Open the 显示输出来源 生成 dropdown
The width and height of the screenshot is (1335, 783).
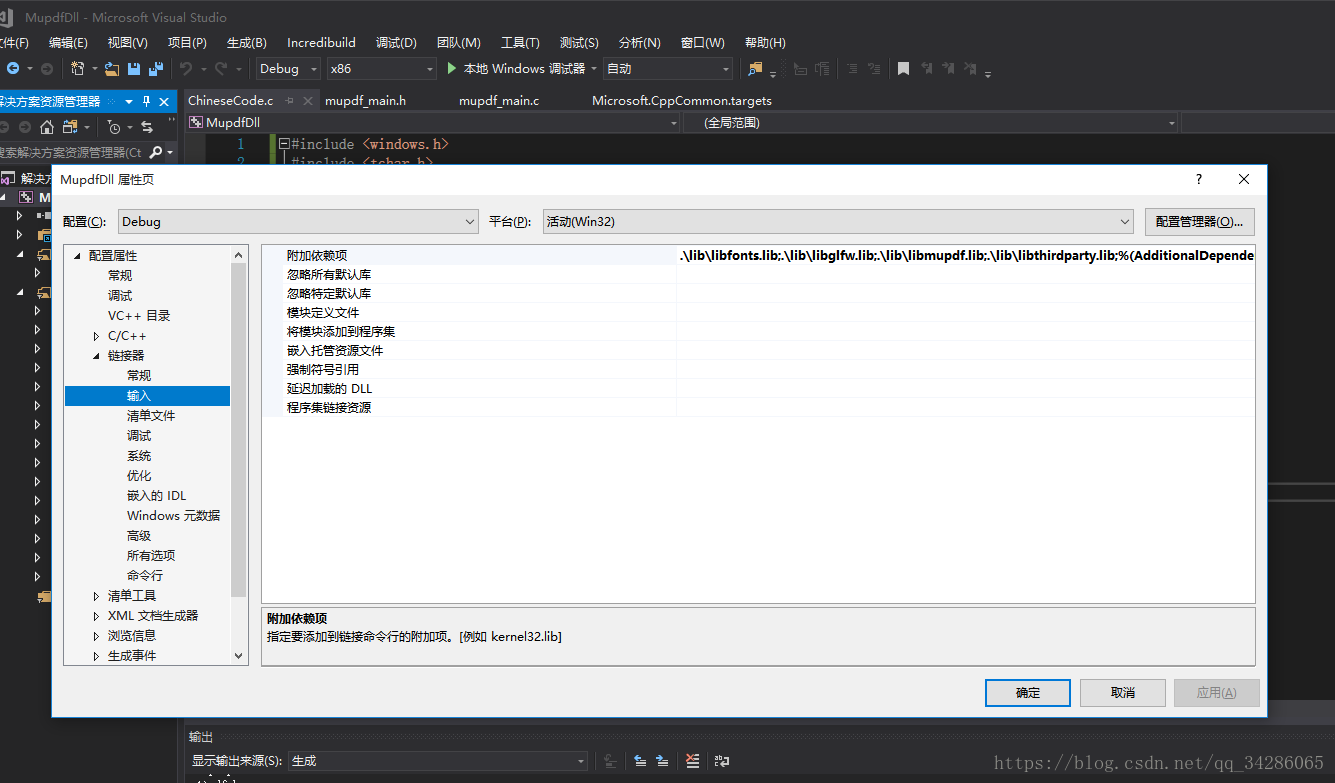437,761
